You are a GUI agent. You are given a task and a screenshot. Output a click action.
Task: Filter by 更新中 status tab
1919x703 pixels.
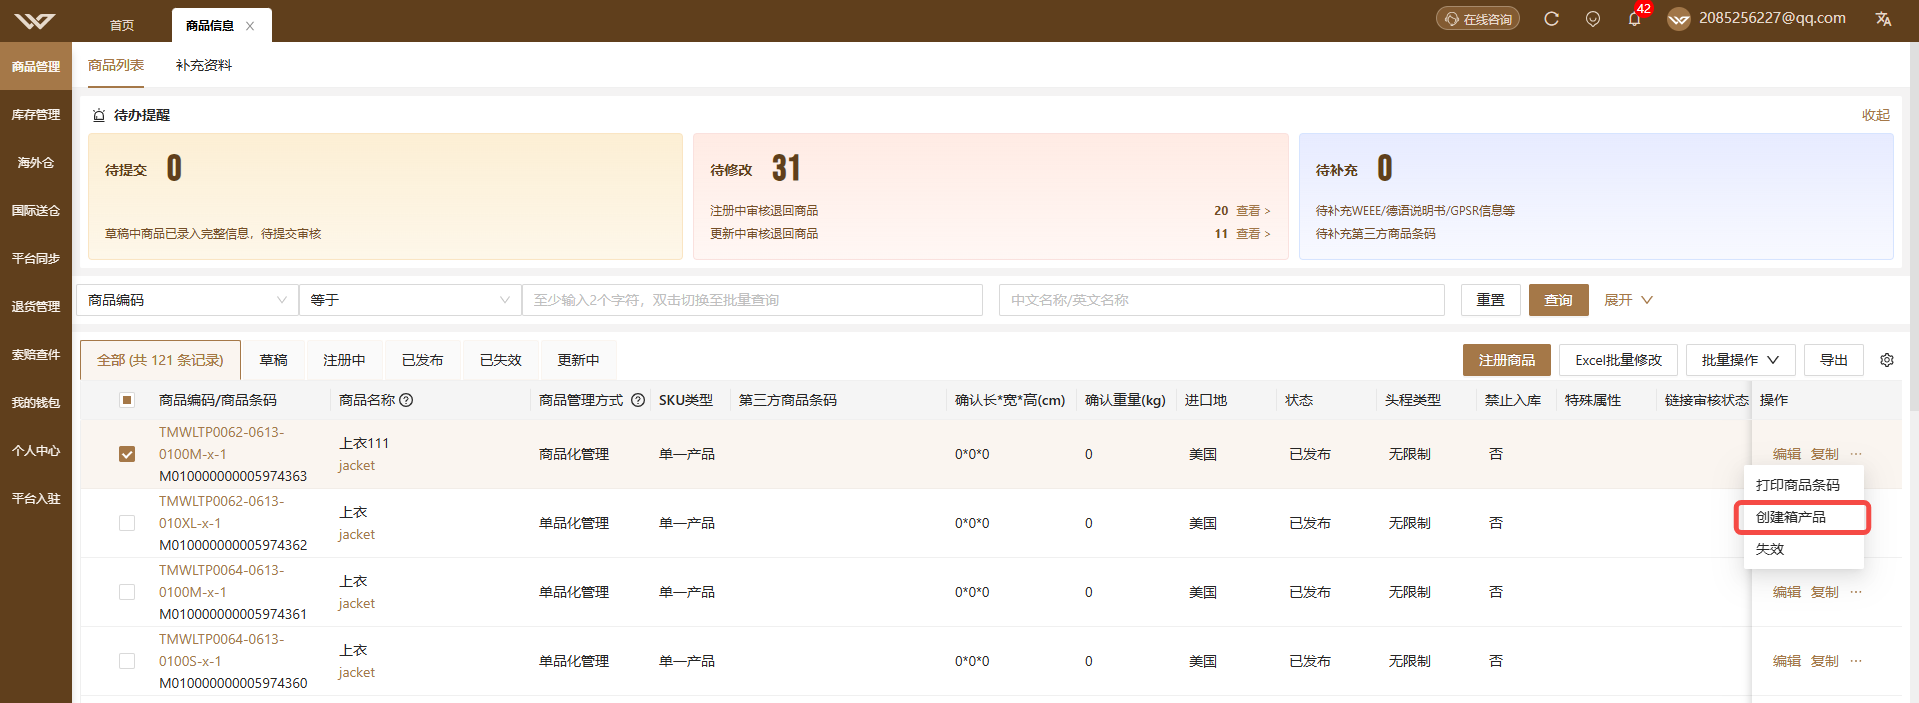point(578,360)
